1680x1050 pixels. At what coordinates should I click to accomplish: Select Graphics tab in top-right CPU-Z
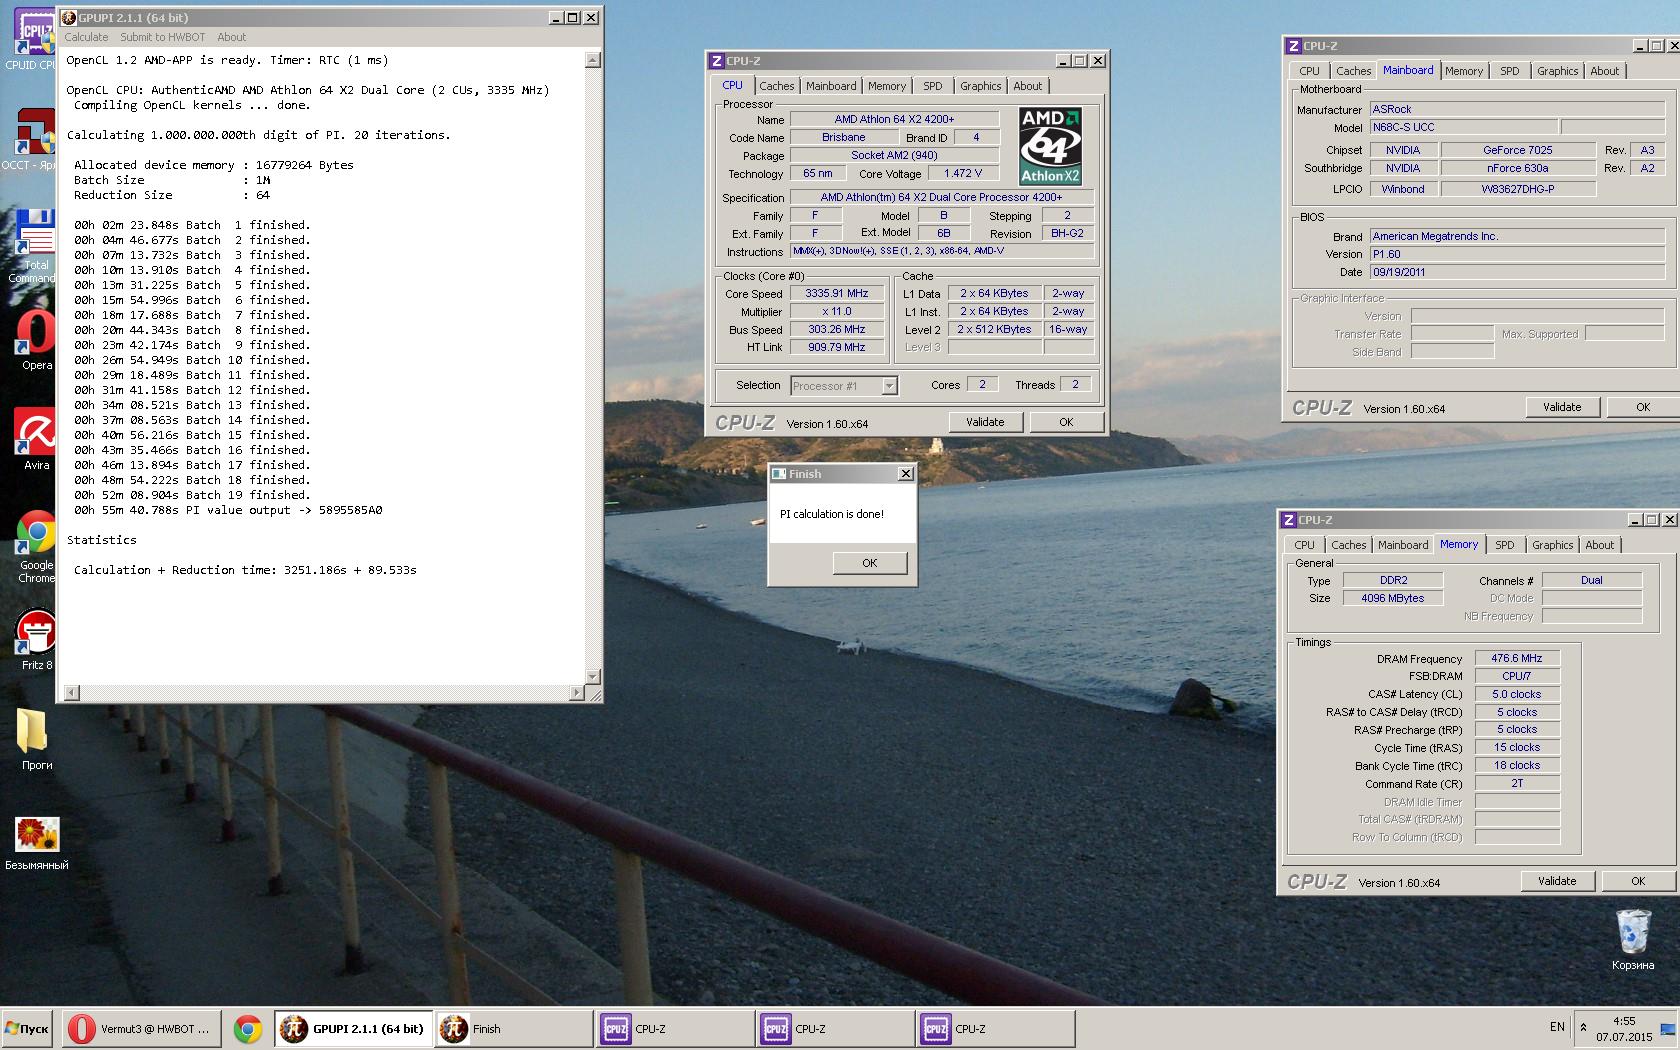coord(1557,71)
